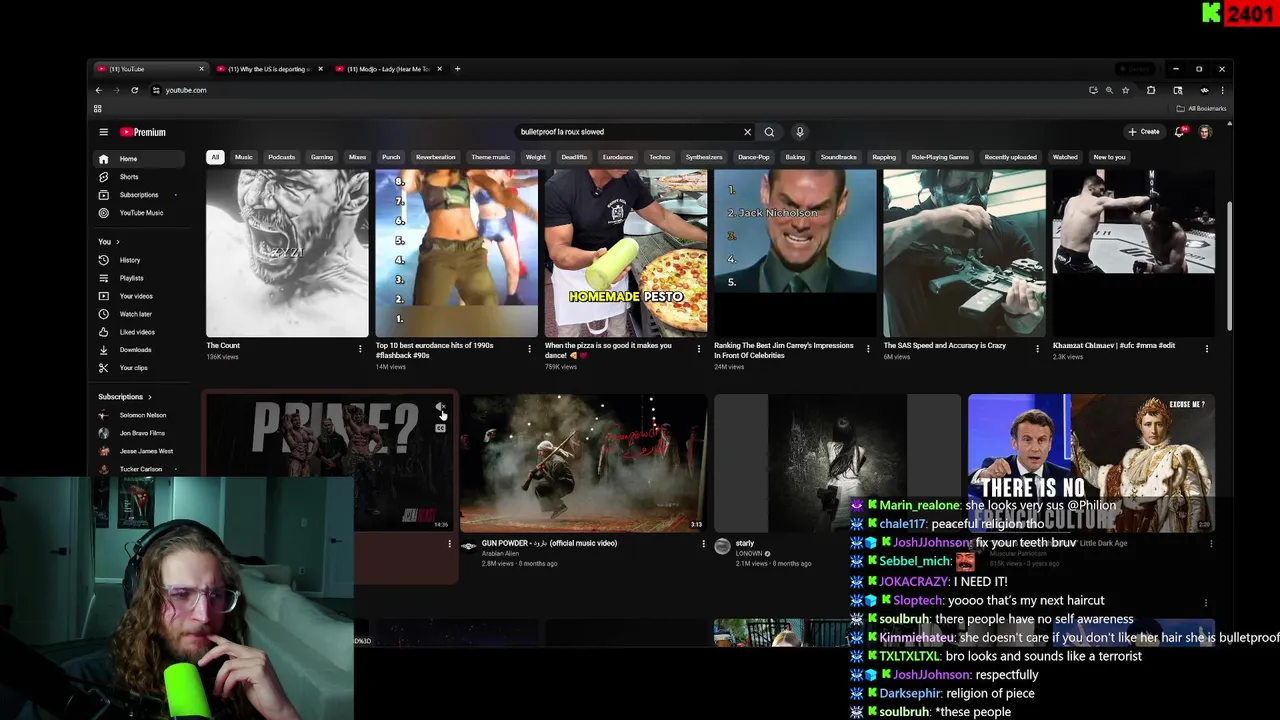
Task: Open the Jack Nicholson impressions thumbnail
Action: click(795, 253)
